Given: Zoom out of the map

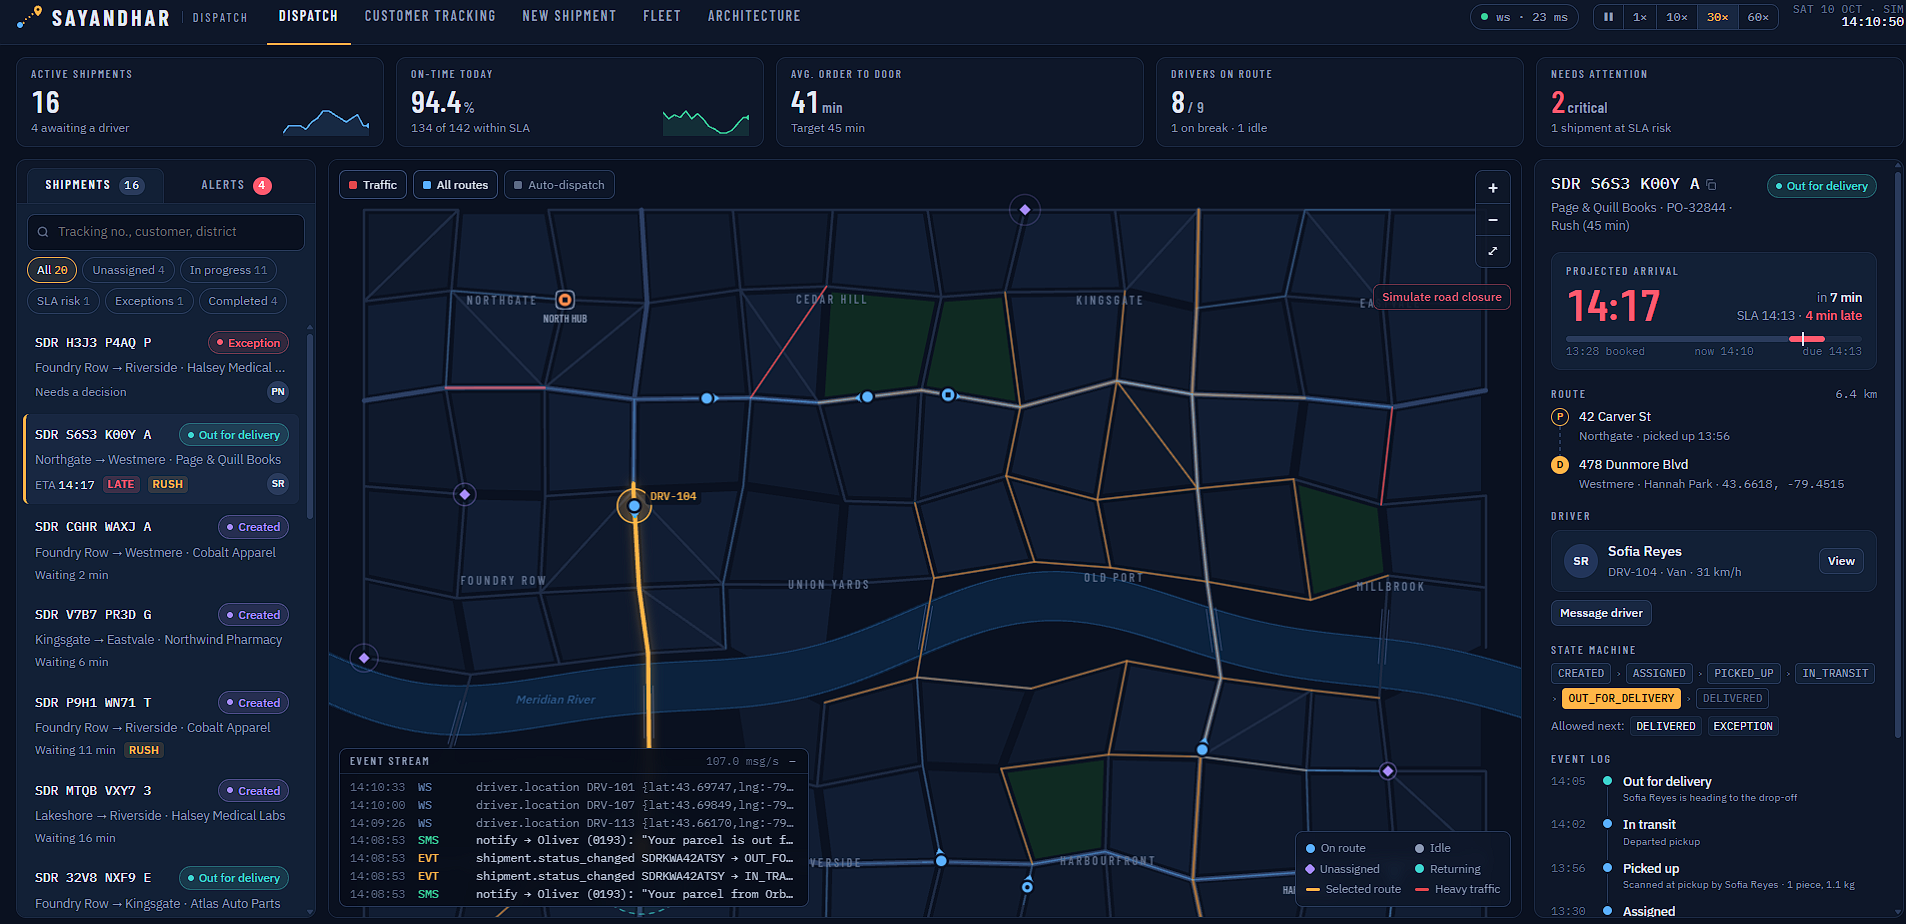Looking at the screenshot, I should [x=1492, y=220].
